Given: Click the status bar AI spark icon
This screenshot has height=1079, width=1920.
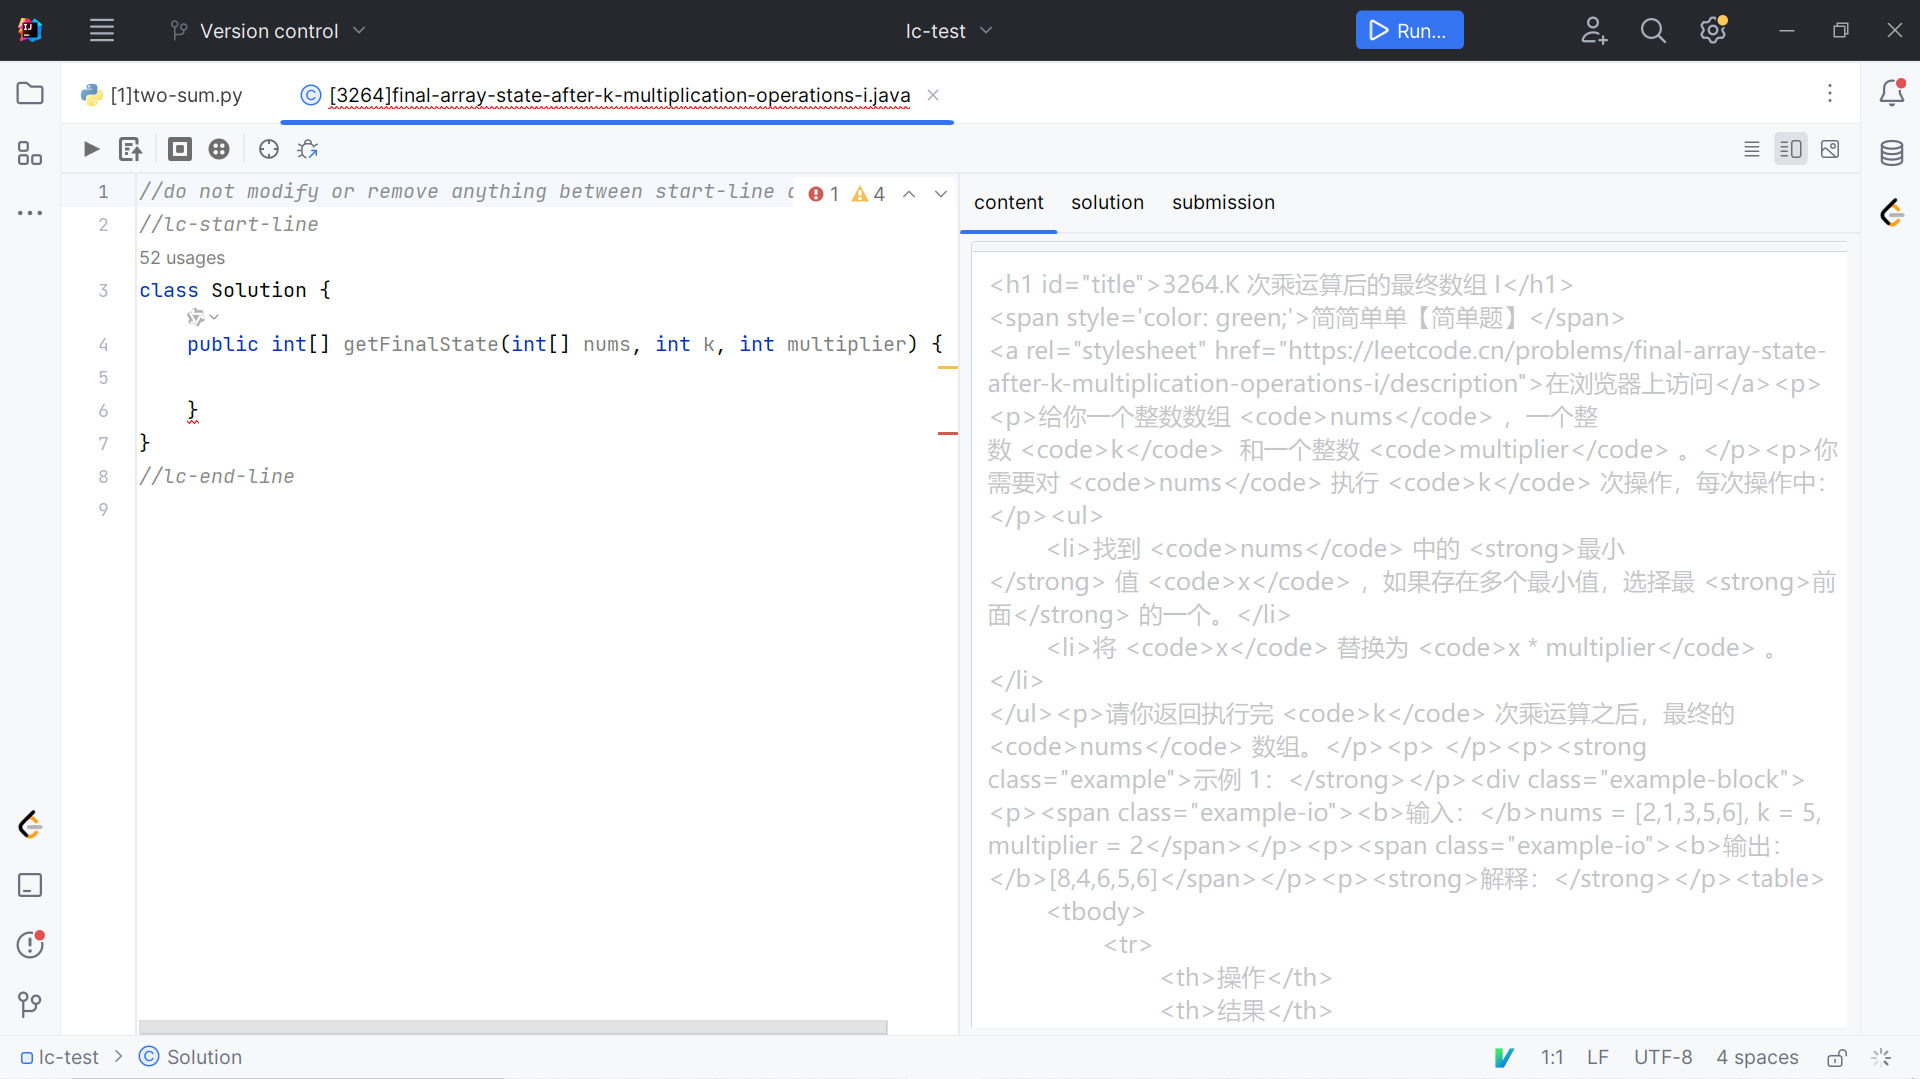Looking at the screenshot, I should click(1881, 1057).
